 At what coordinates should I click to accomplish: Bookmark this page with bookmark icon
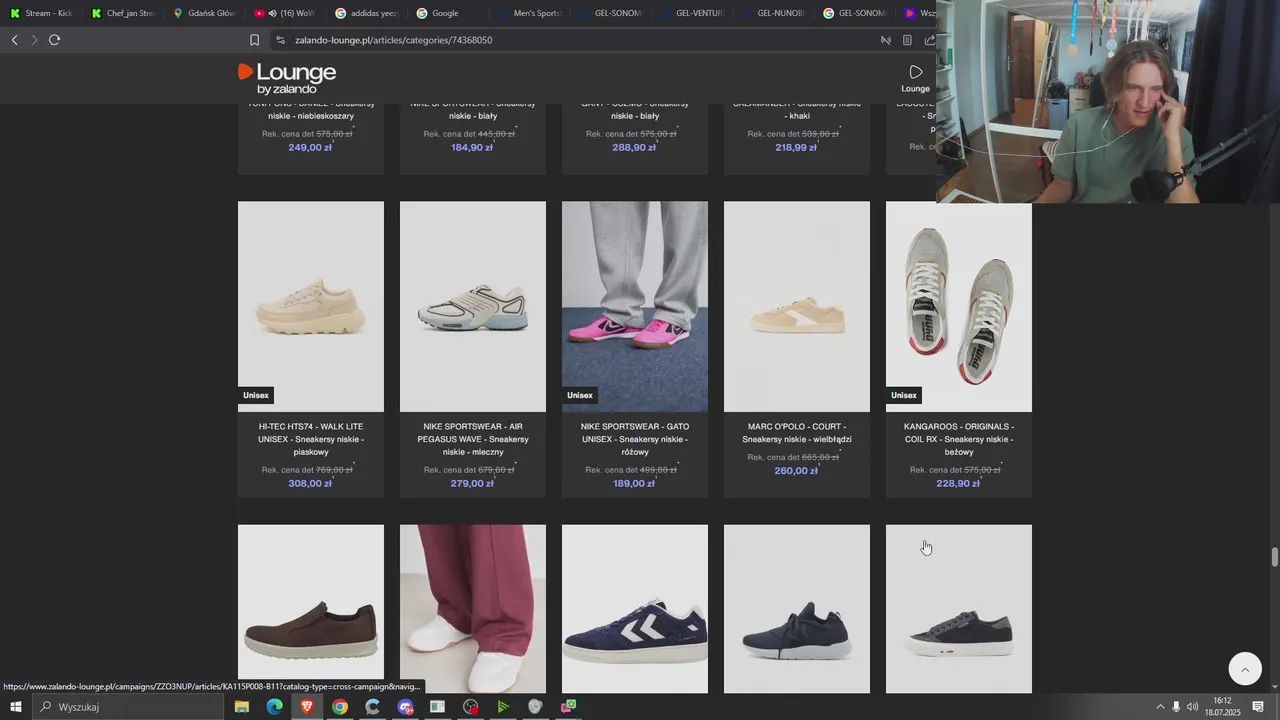[x=254, y=40]
